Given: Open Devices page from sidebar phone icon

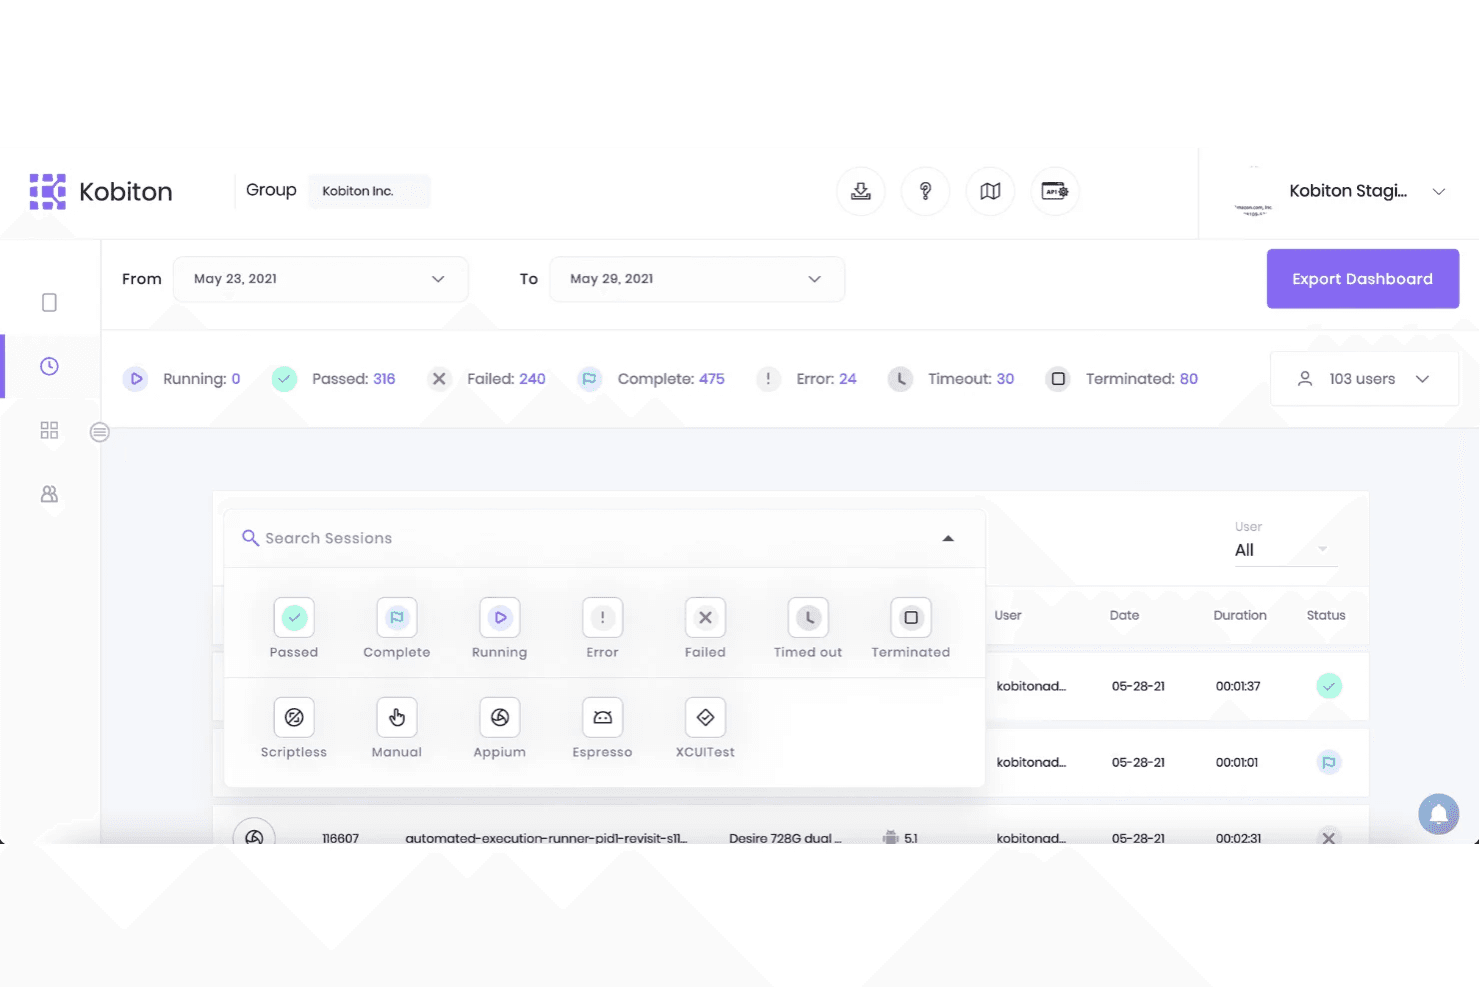Looking at the screenshot, I should tap(49, 302).
